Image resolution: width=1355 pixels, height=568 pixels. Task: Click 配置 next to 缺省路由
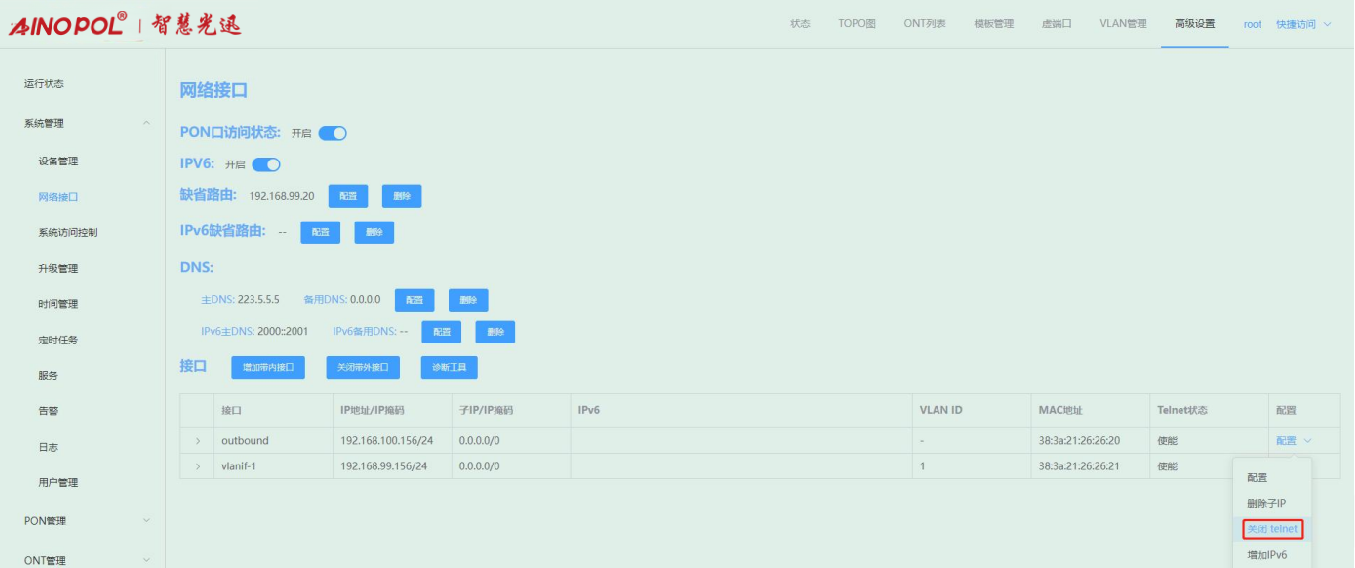click(348, 196)
